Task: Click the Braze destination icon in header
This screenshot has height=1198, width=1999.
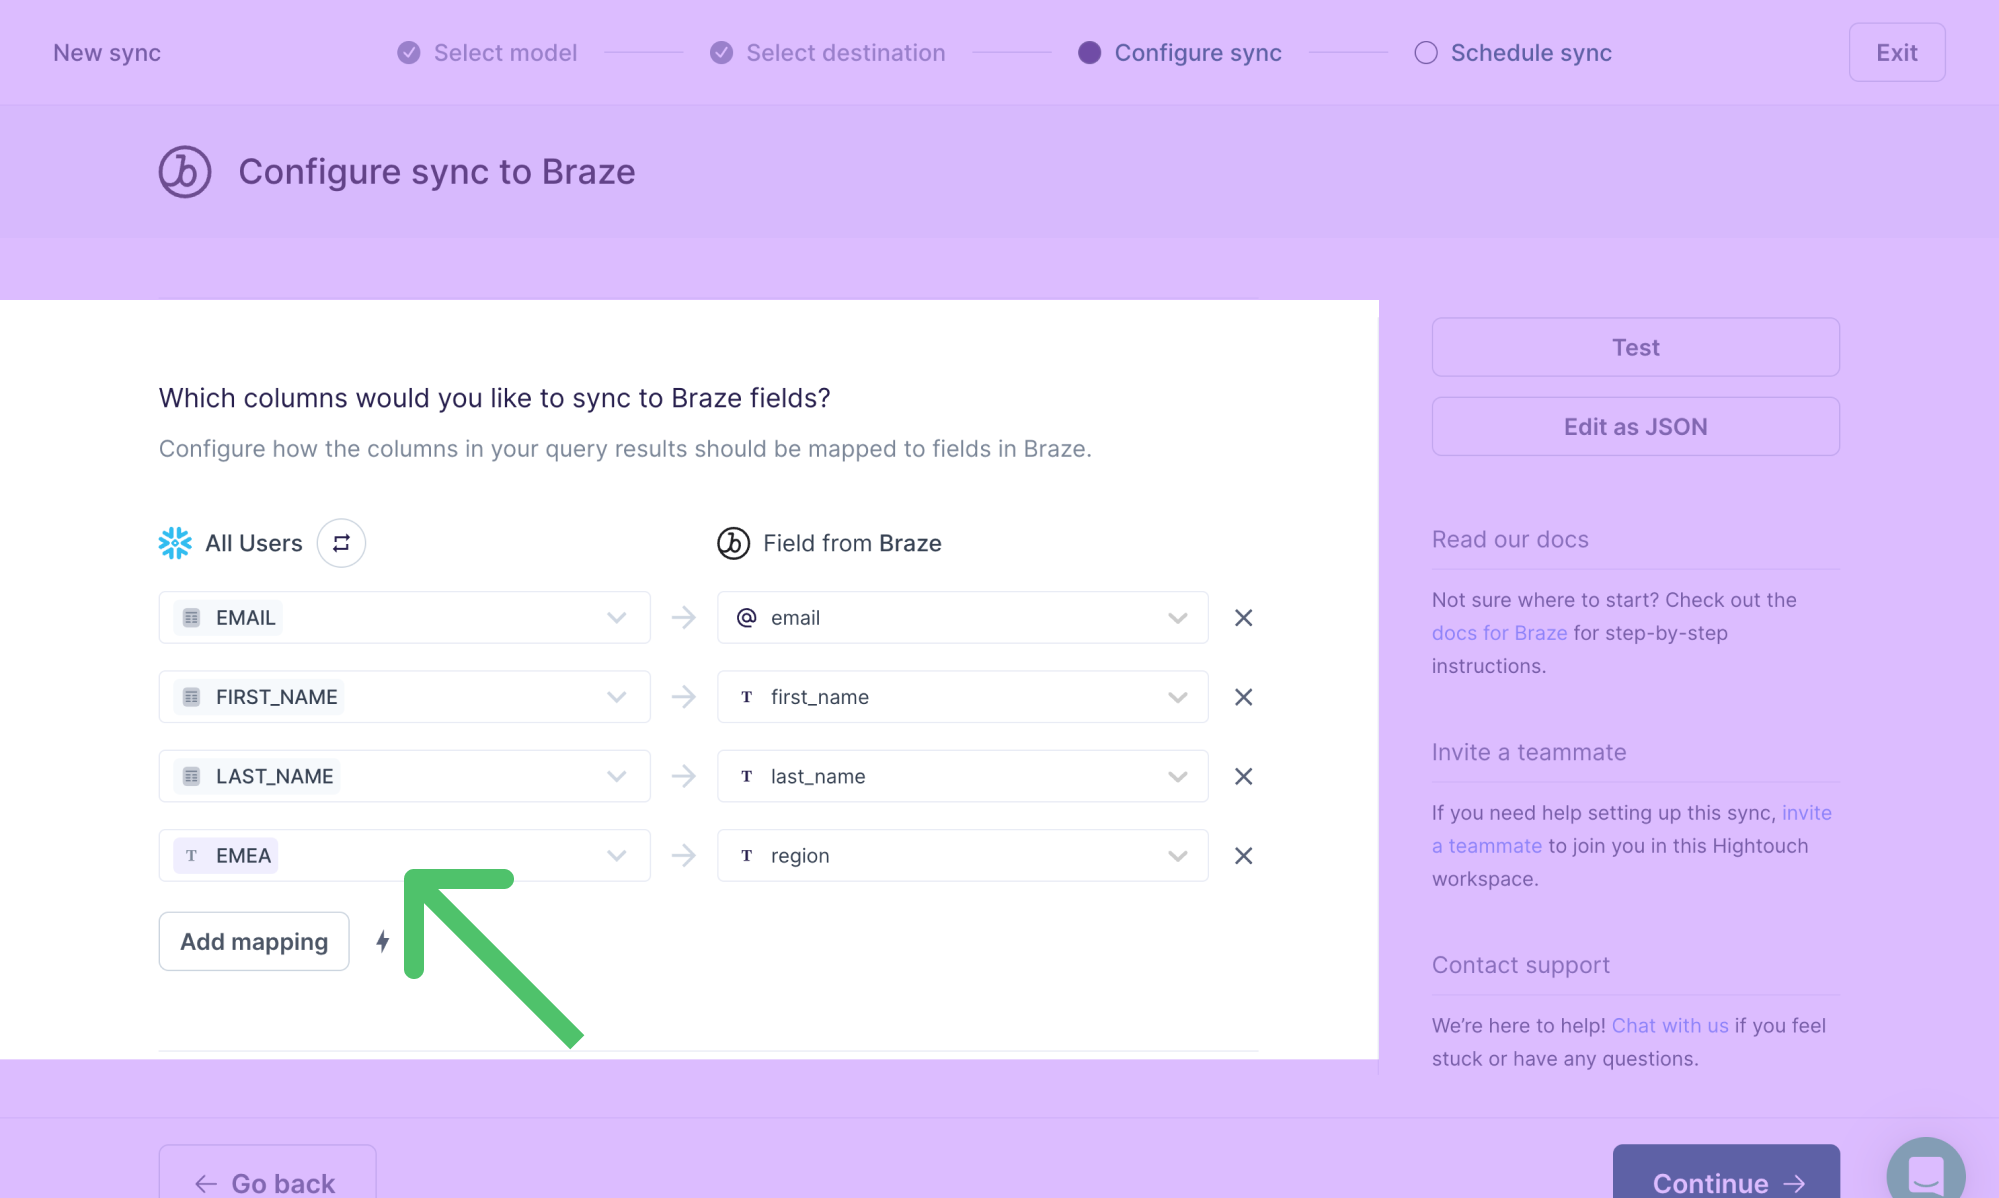Action: tap(185, 170)
